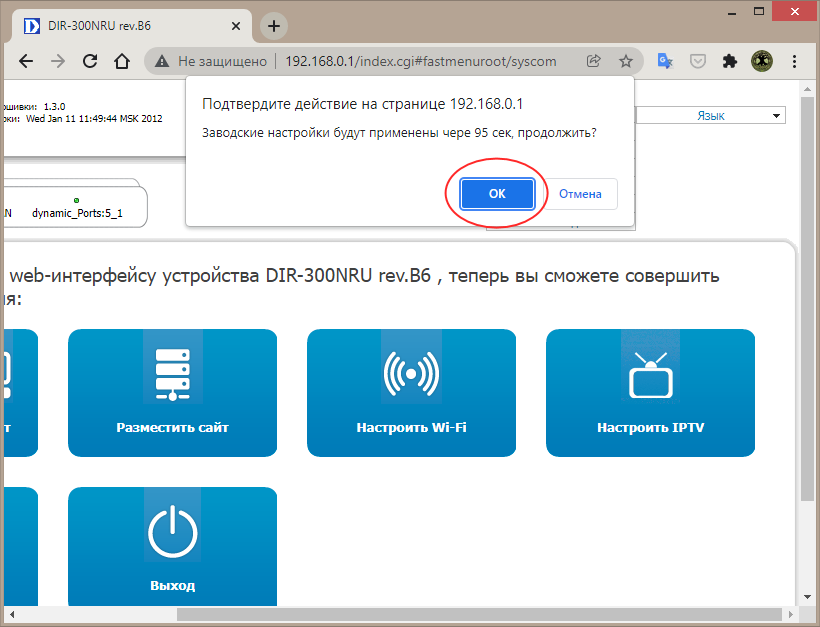Viewport: 820px width, 627px height.
Task: Click the OK button in the dialog
Action: [x=497, y=193]
